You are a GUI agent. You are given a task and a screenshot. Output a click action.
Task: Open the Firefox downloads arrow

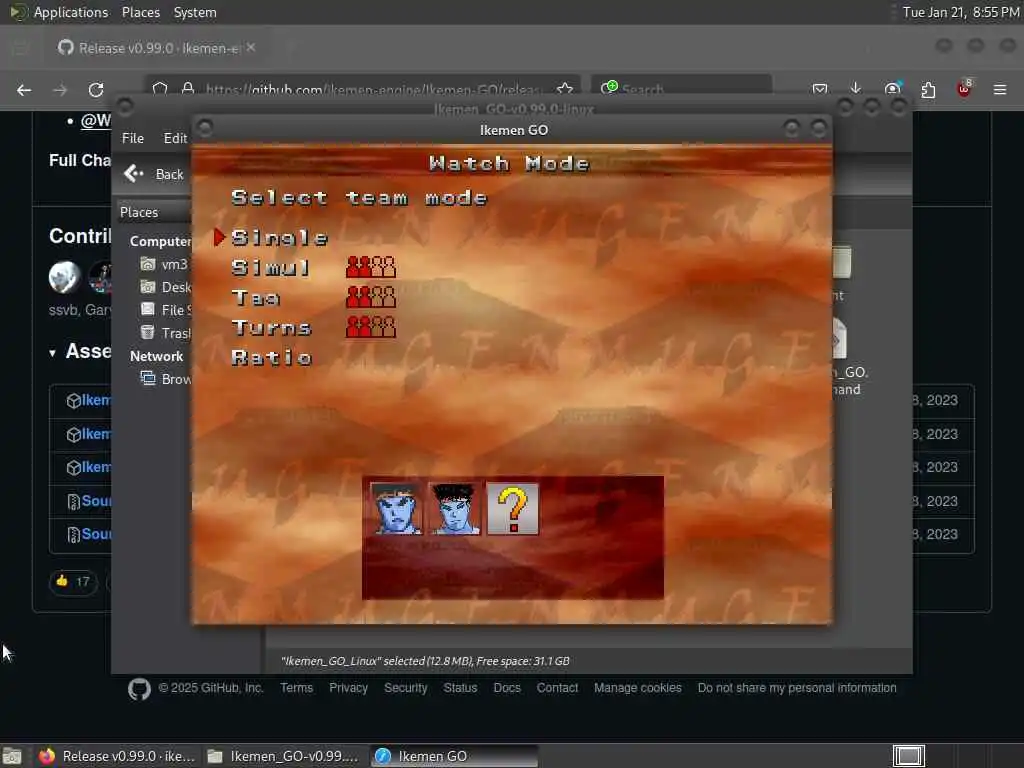point(856,89)
